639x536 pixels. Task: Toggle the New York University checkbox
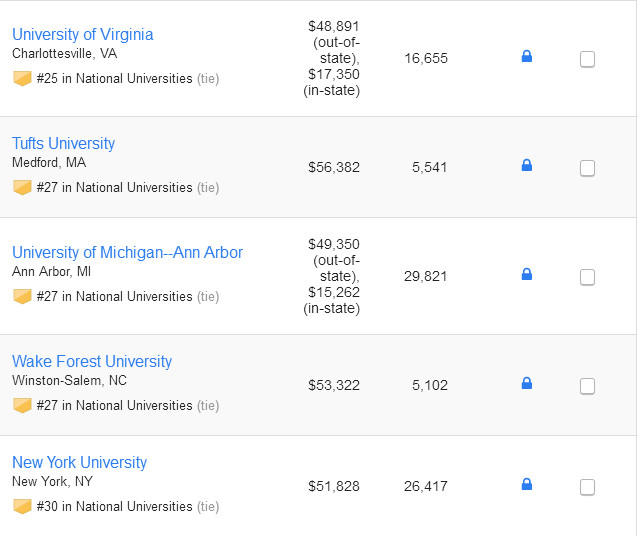click(587, 487)
